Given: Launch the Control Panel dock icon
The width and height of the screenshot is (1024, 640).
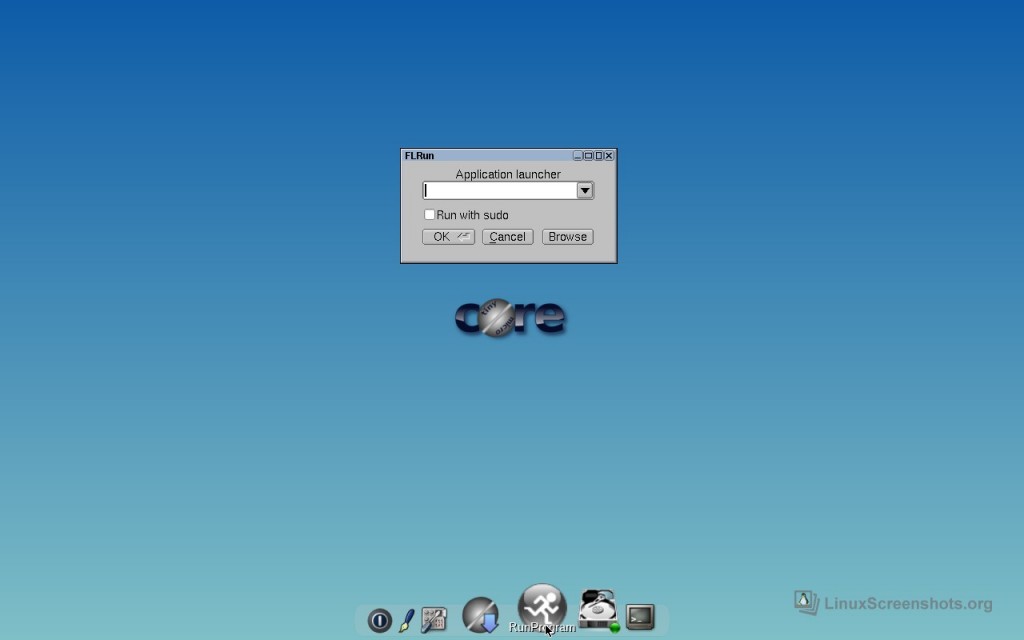Looking at the screenshot, I should click(433, 617).
